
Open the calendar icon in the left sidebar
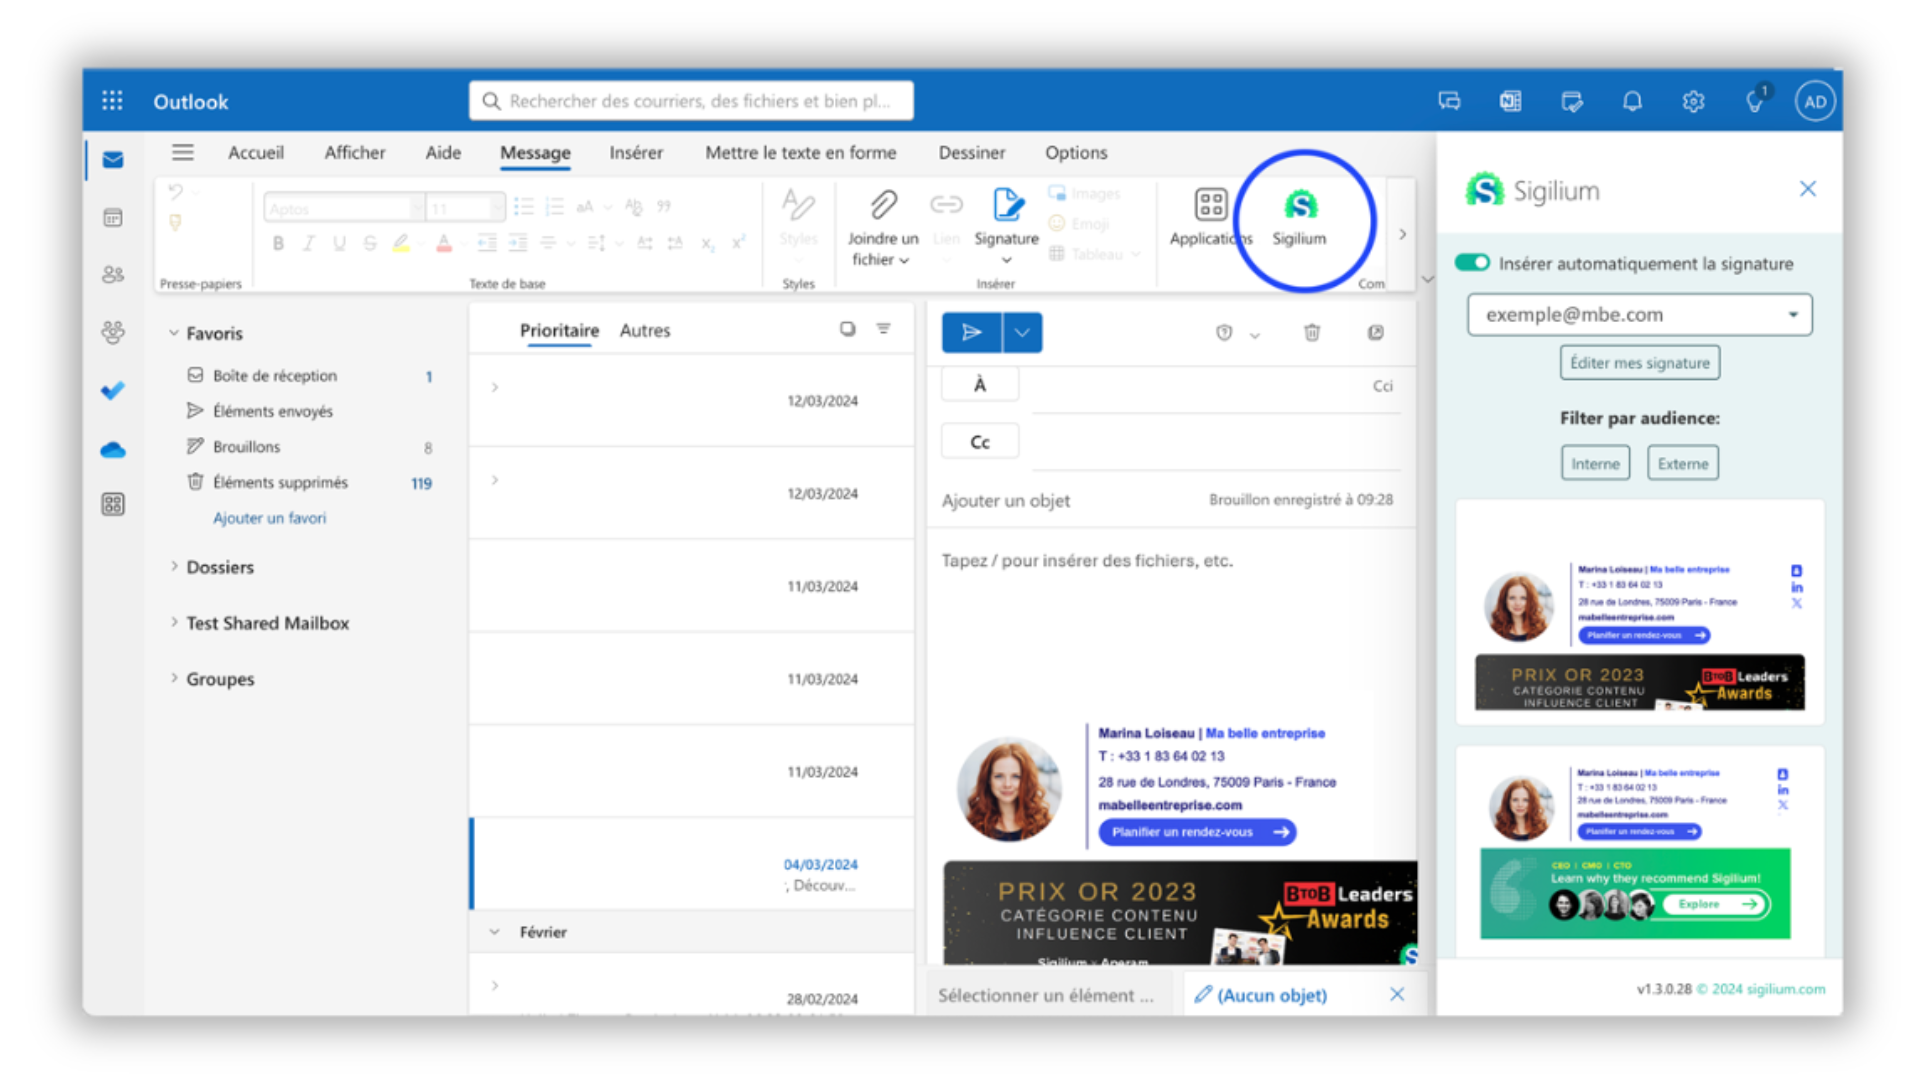pos(113,218)
